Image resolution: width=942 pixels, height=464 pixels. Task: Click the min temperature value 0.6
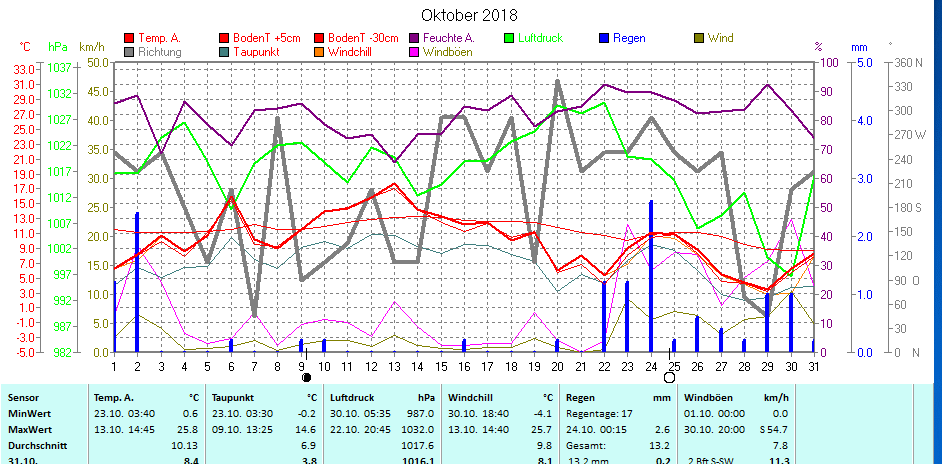(192, 414)
